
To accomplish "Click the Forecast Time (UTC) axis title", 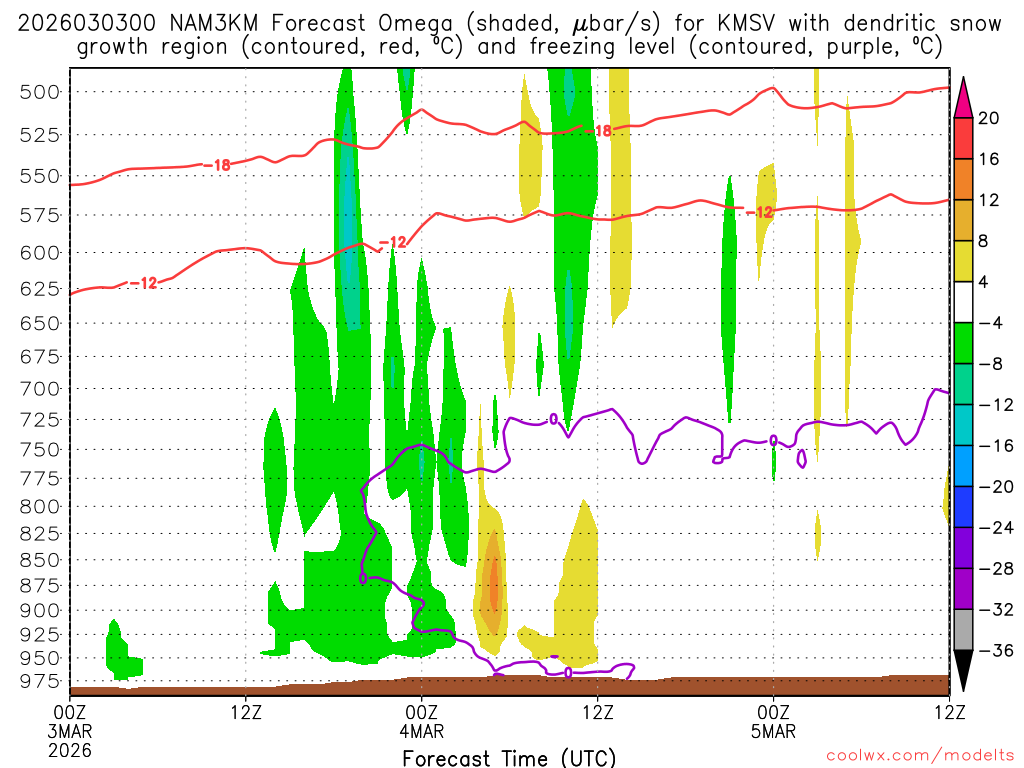I will pos(509,758).
